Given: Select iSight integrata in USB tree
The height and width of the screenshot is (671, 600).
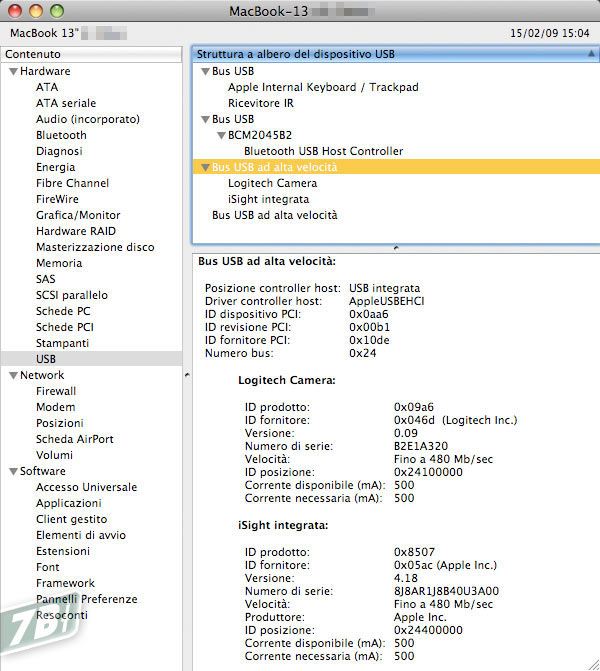Looking at the screenshot, I should [268, 199].
